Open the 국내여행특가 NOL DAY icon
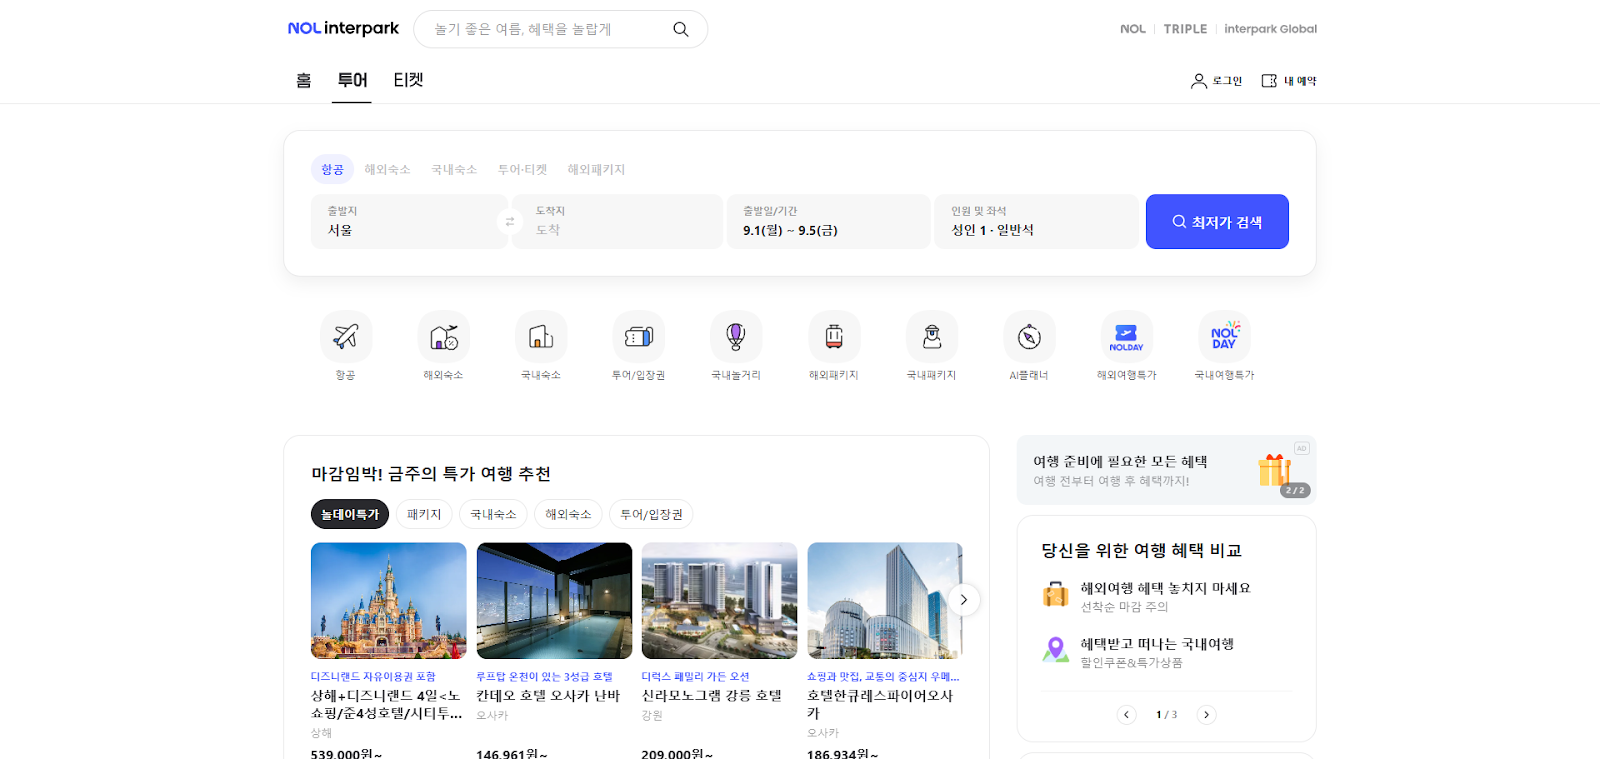This screenshot has width=1600, height=759. point(1225,337)
